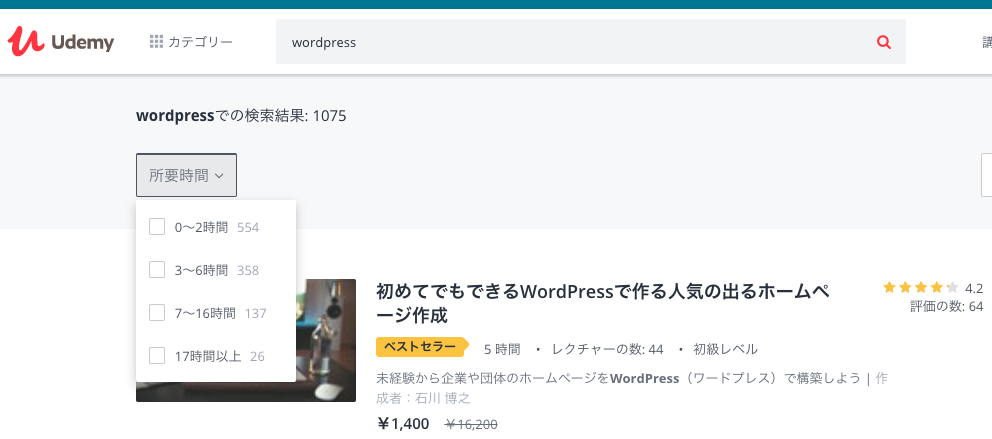Viewport: 992px width, 439px height.
Task: Click the star rating 4.2
Action: [933, 288]
